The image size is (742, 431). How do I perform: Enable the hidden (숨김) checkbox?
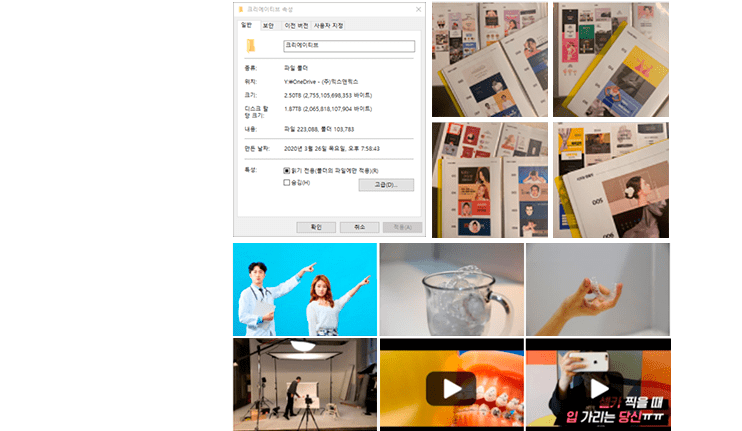(x=287, y=183)
